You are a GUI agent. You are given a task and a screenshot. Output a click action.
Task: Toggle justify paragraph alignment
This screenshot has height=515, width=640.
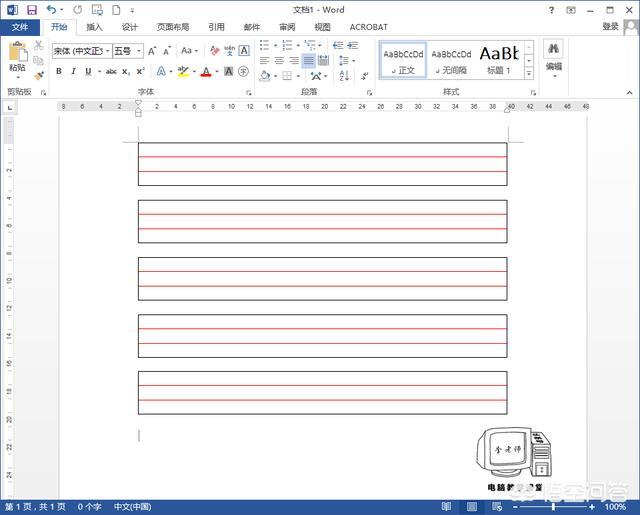click(x=308, y=61)
